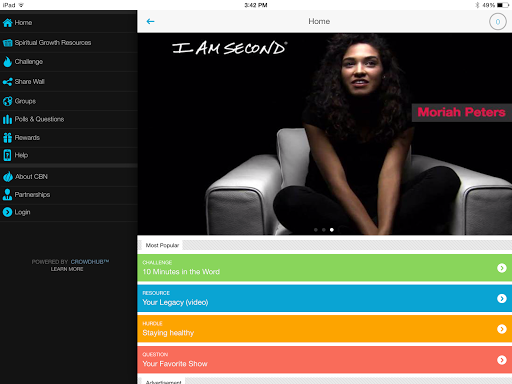Open the points counter circle showing 0
The image size is (512, 384).
(x=498, y=22)
